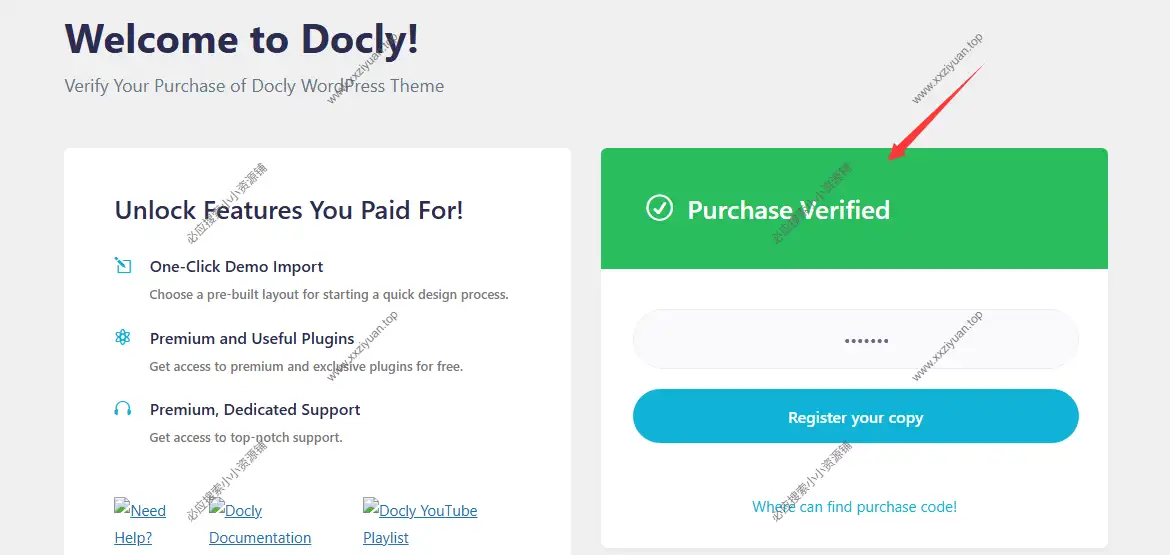
Task: Click the One-Click Demo Import icon
Action: pos(123,266)
